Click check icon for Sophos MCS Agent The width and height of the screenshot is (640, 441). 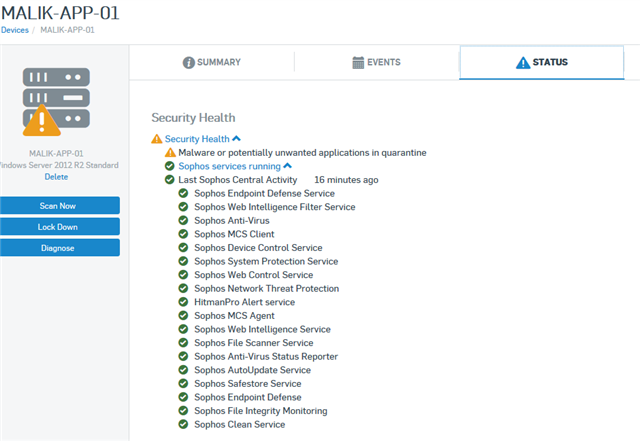point(183,316)
